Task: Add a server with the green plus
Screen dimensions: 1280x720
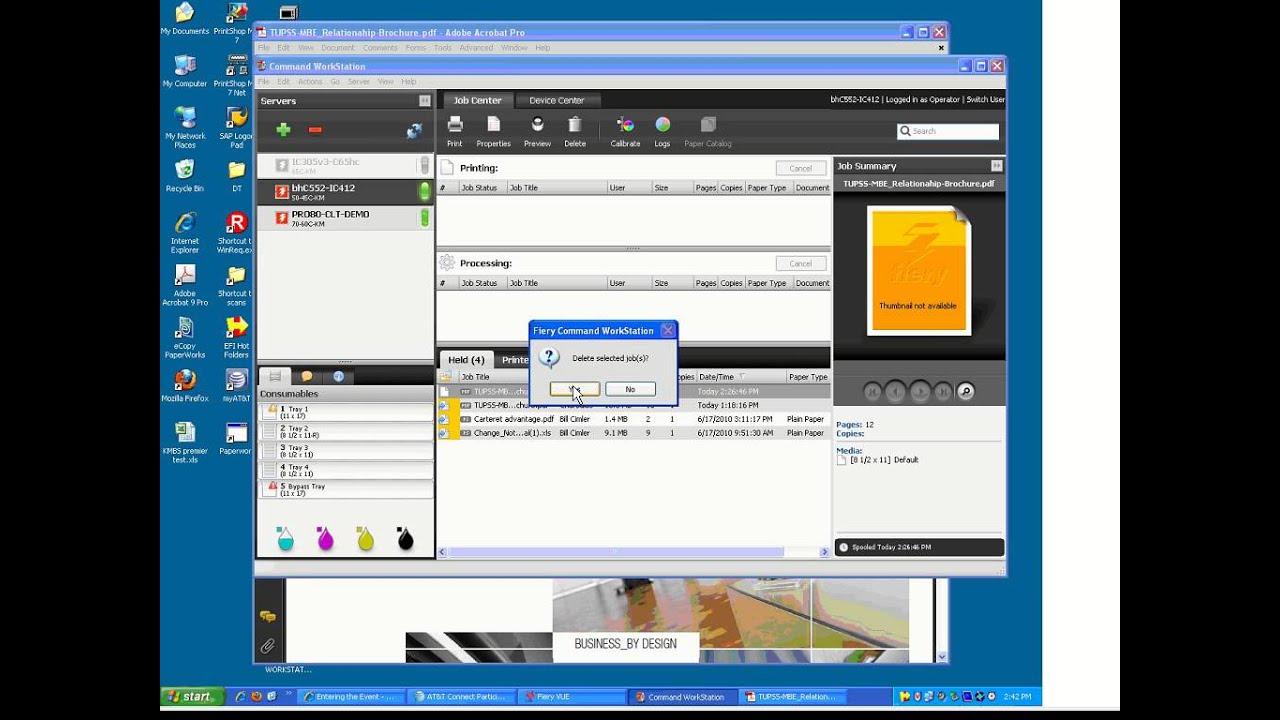Action: (x=284, y=130)
